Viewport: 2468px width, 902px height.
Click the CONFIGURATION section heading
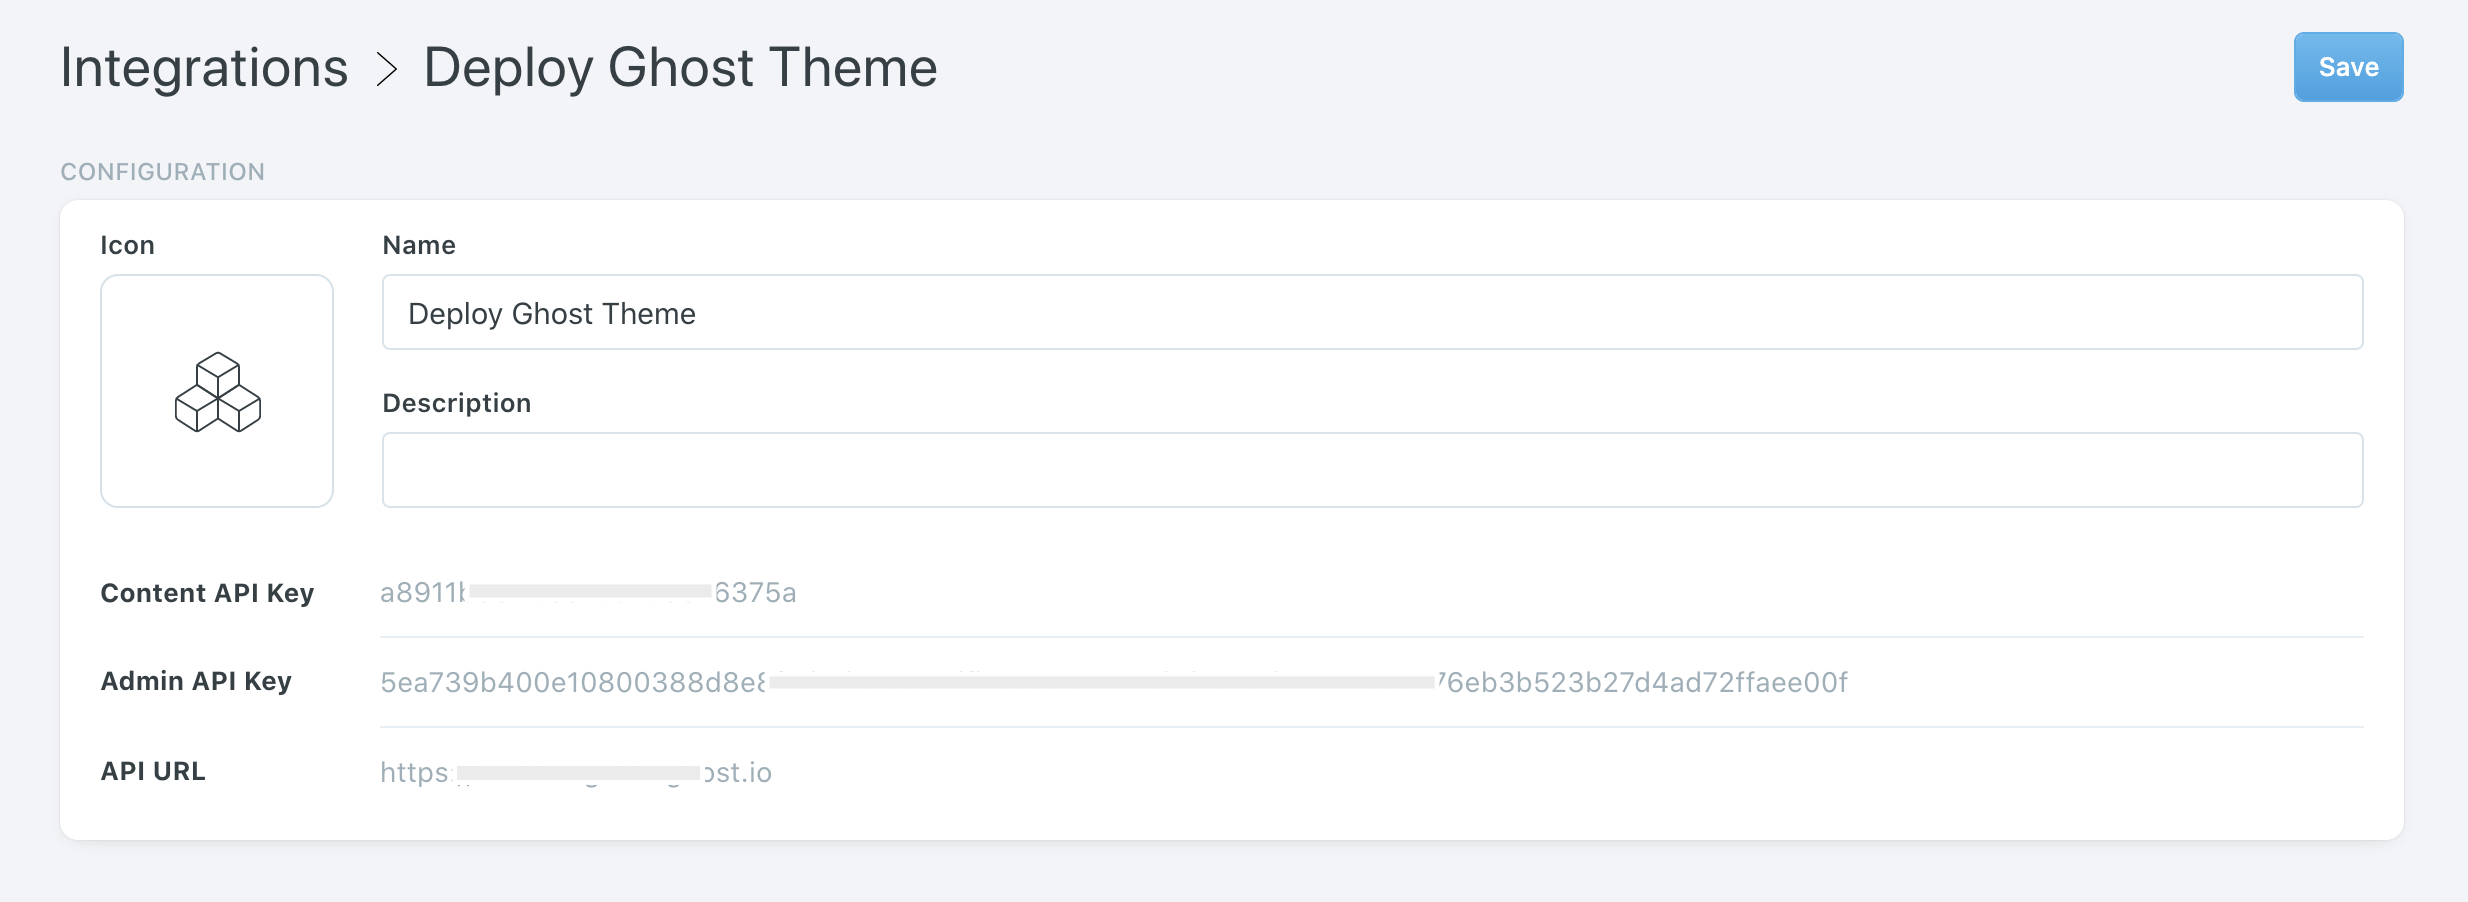click(162, 172)
